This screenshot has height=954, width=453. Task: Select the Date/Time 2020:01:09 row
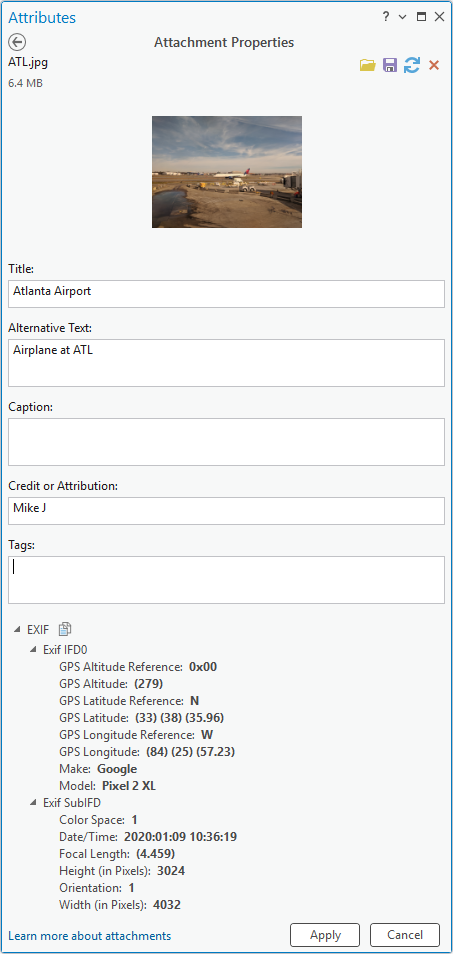[148, 837]
